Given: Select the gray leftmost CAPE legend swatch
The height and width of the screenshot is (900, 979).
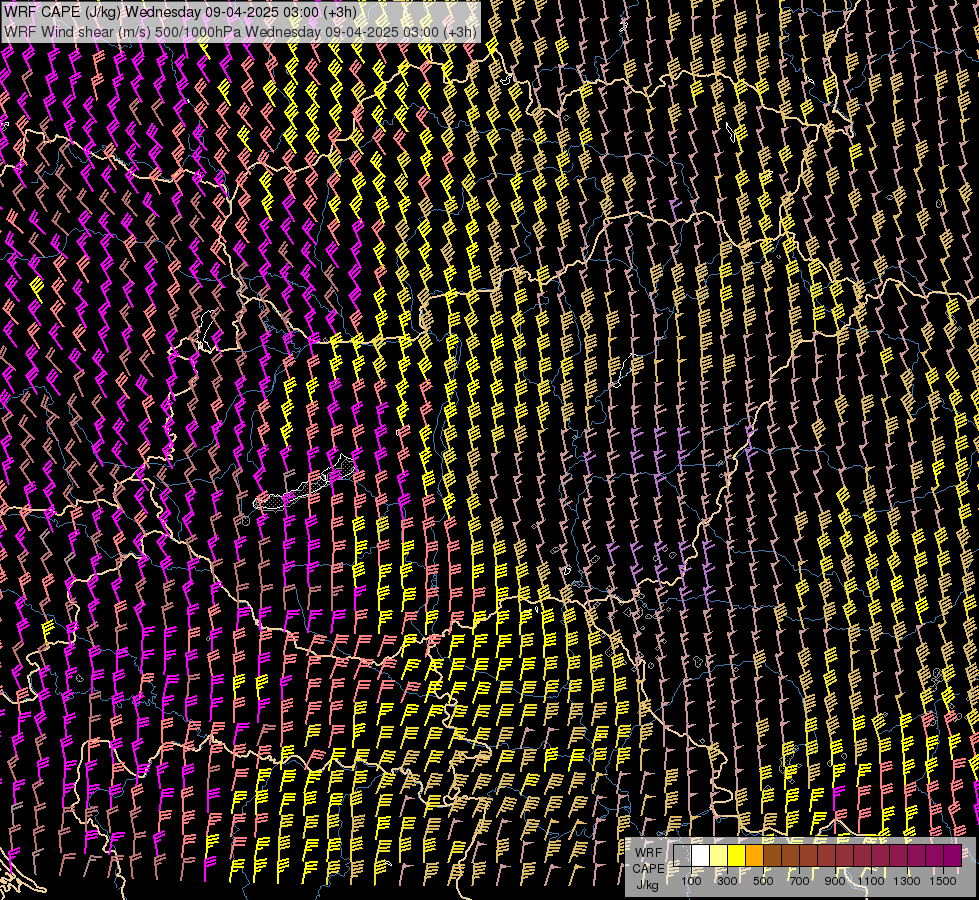Looking at the screenshot, I should coord(682,856).
